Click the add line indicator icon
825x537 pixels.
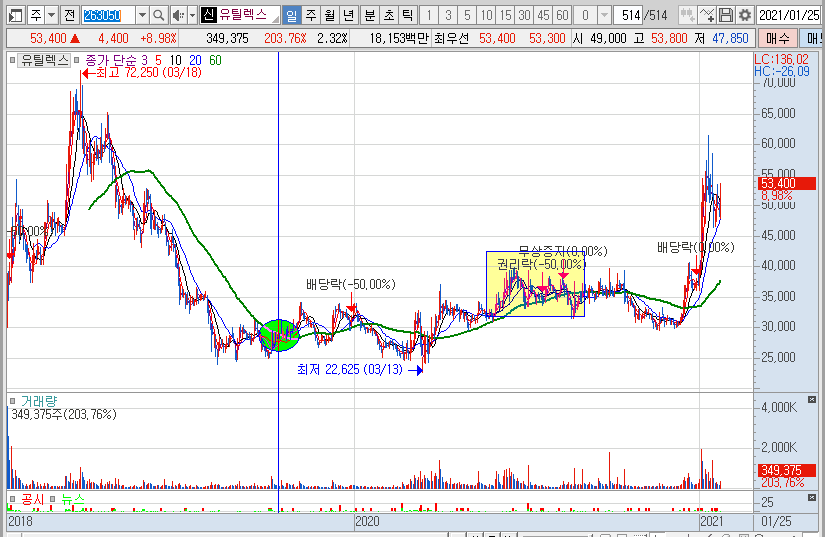(x=707, y=15)
